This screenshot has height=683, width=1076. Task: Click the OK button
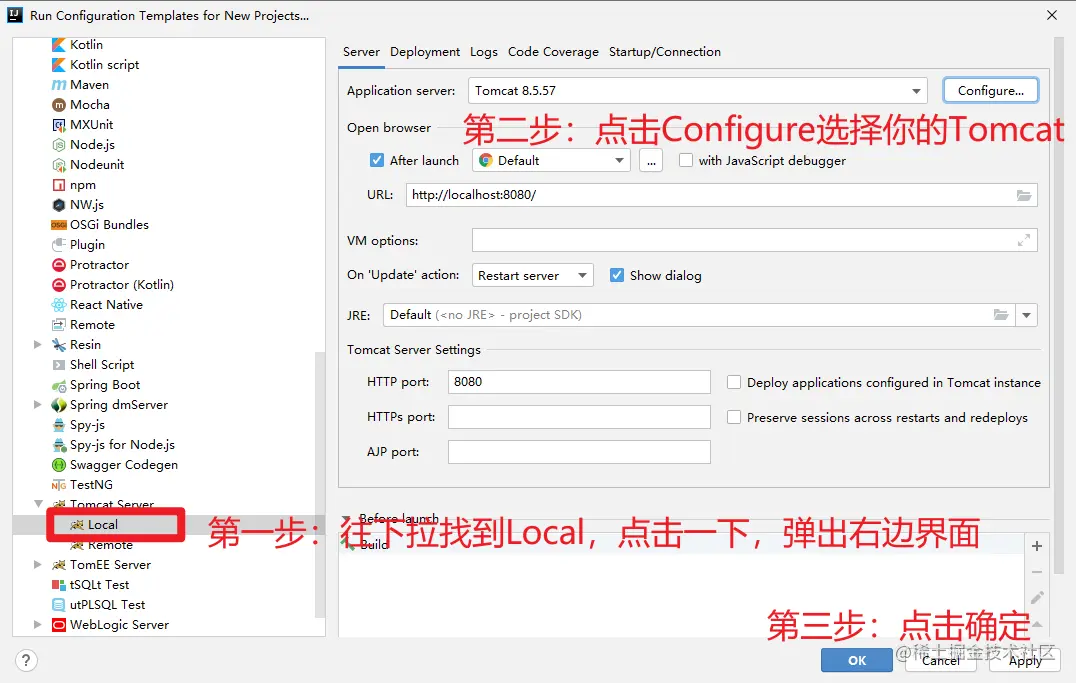[856, 660]
